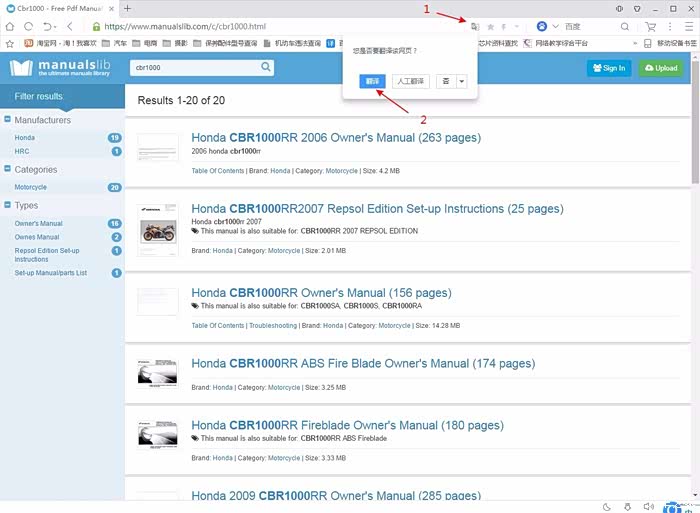Open the dropdown arrow beside 否 button
The image size is (700, 513).
(462, 81)
